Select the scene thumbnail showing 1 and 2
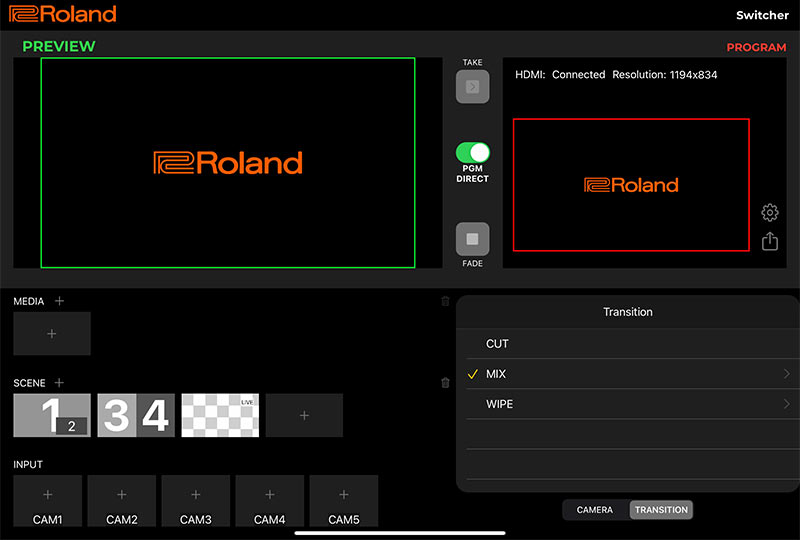The width and height of the screenshot is (800, 540). click(52, 415)
